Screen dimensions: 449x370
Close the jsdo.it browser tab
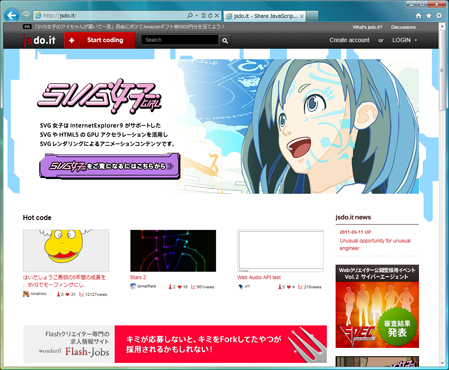pos(302,16)
